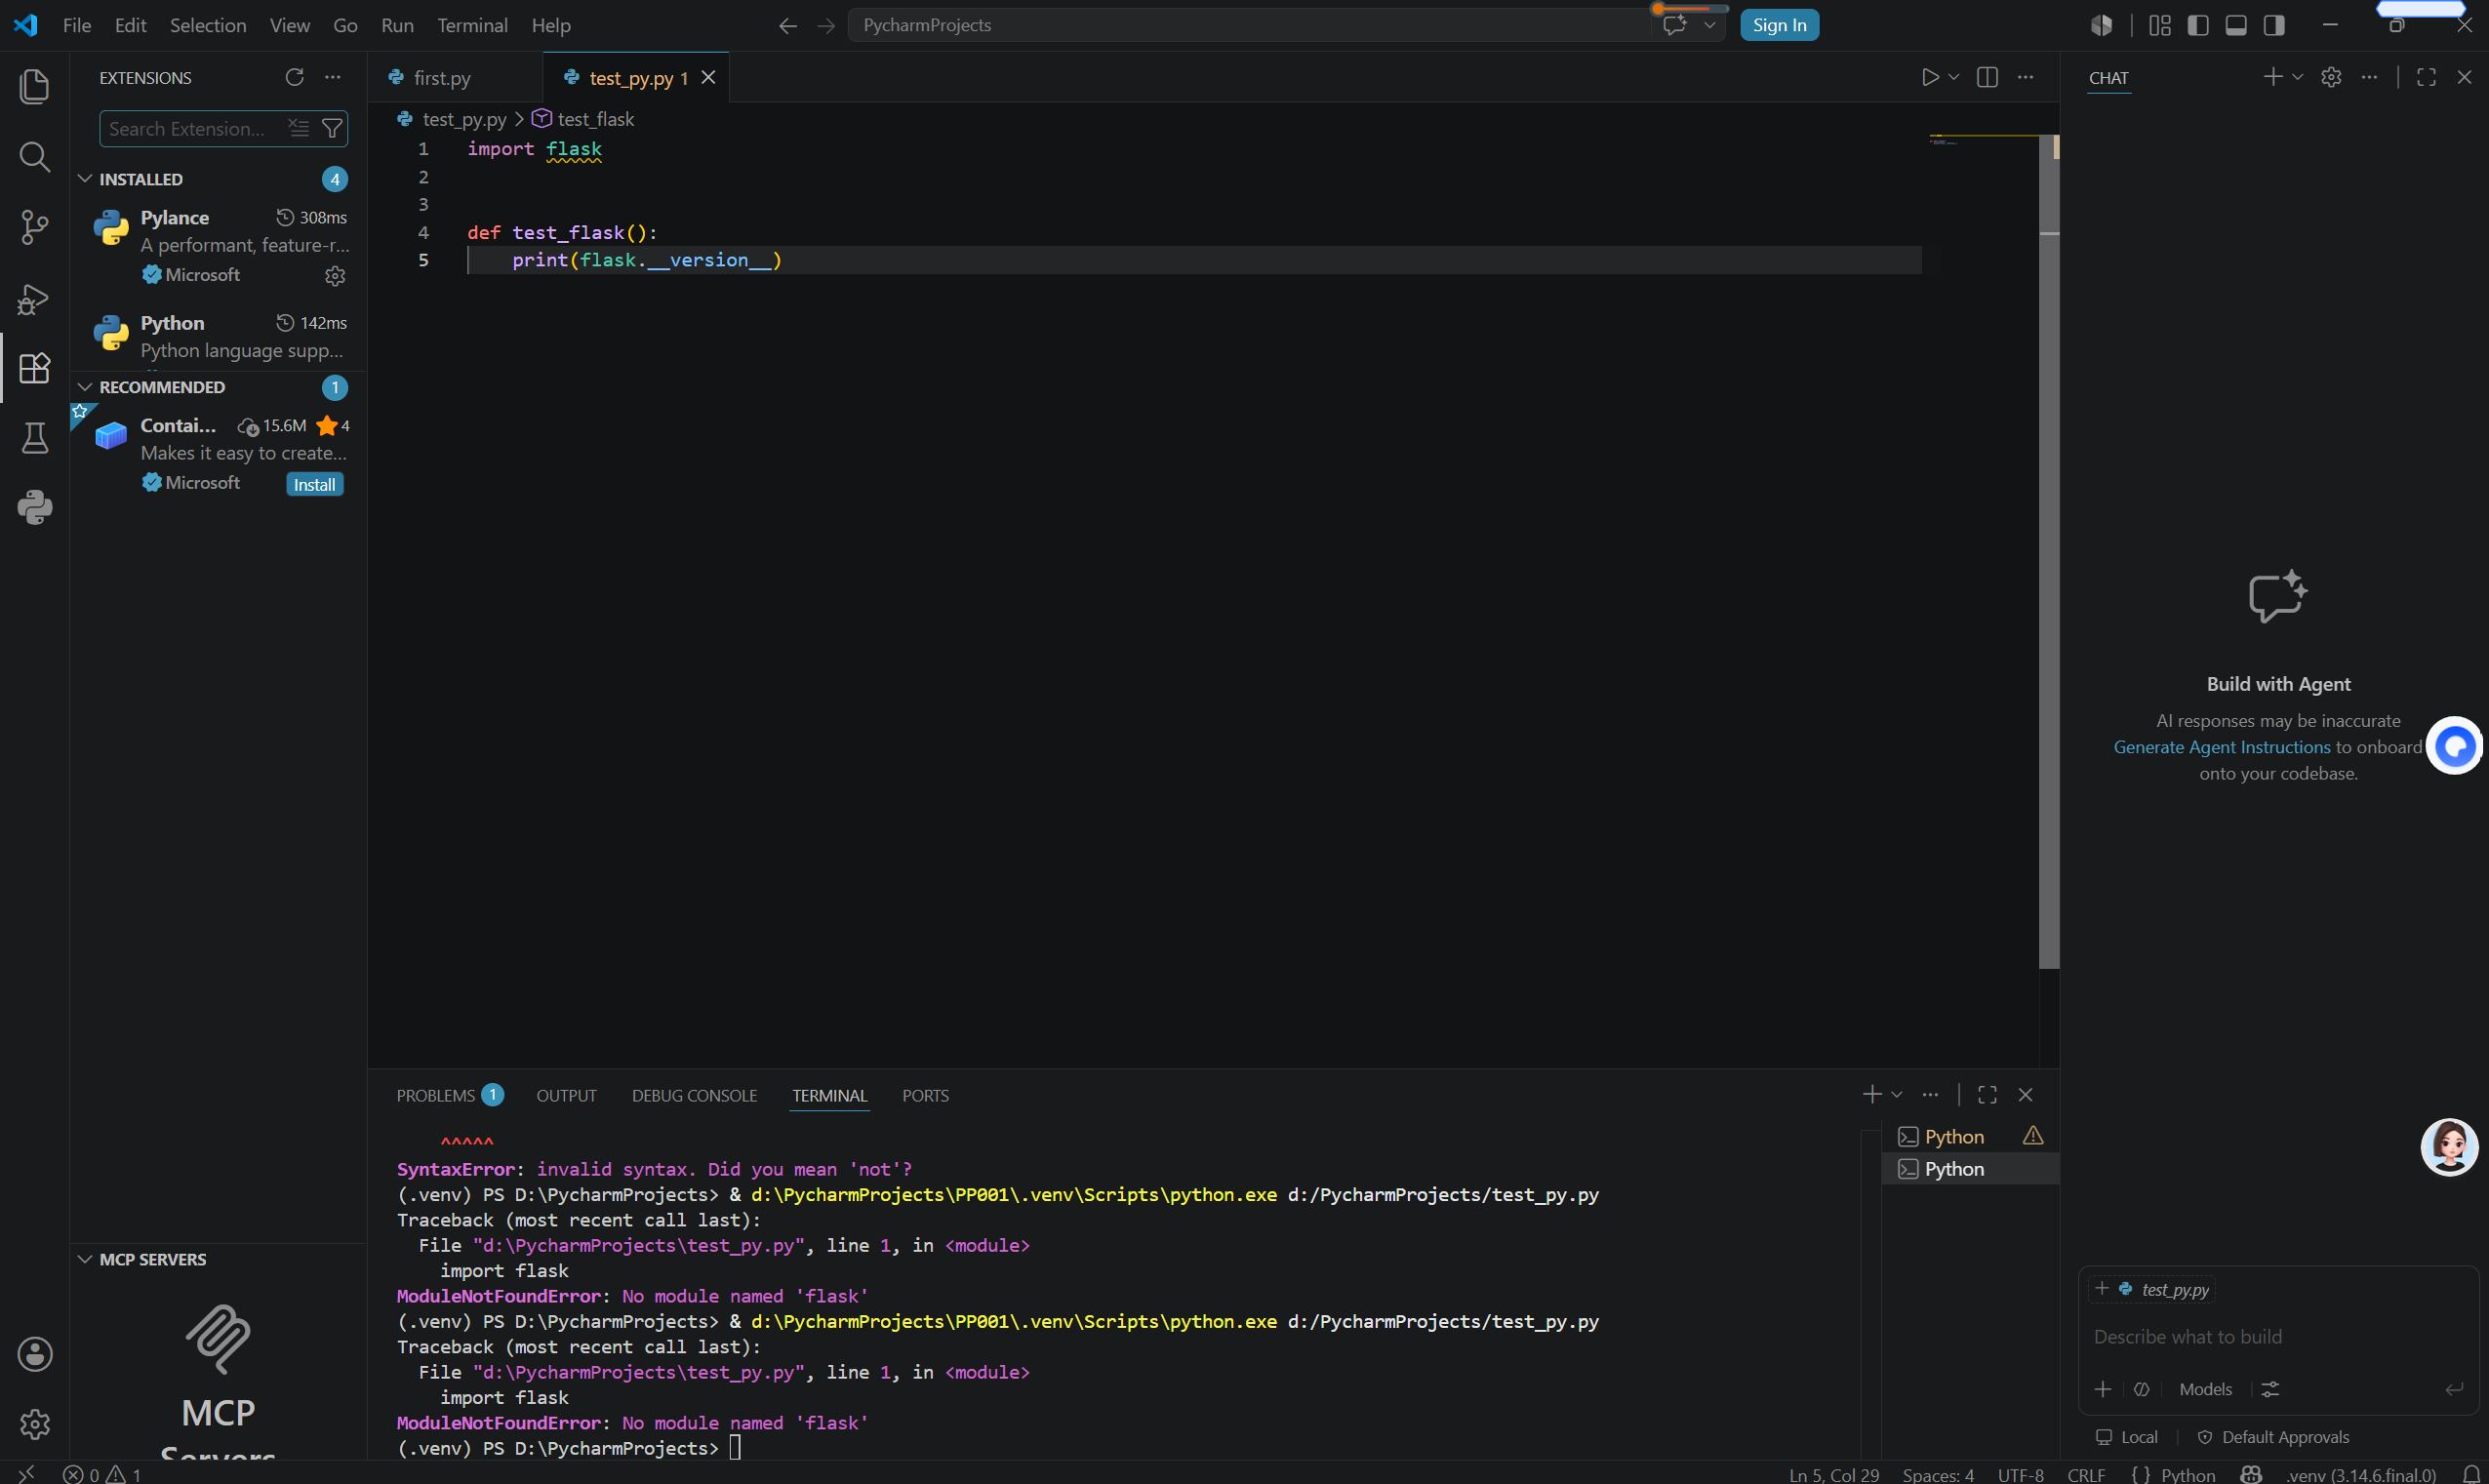This screenshot has width=2489, height=1484.
Task: Install the Container Tools extension
Action: pos(315,484)
